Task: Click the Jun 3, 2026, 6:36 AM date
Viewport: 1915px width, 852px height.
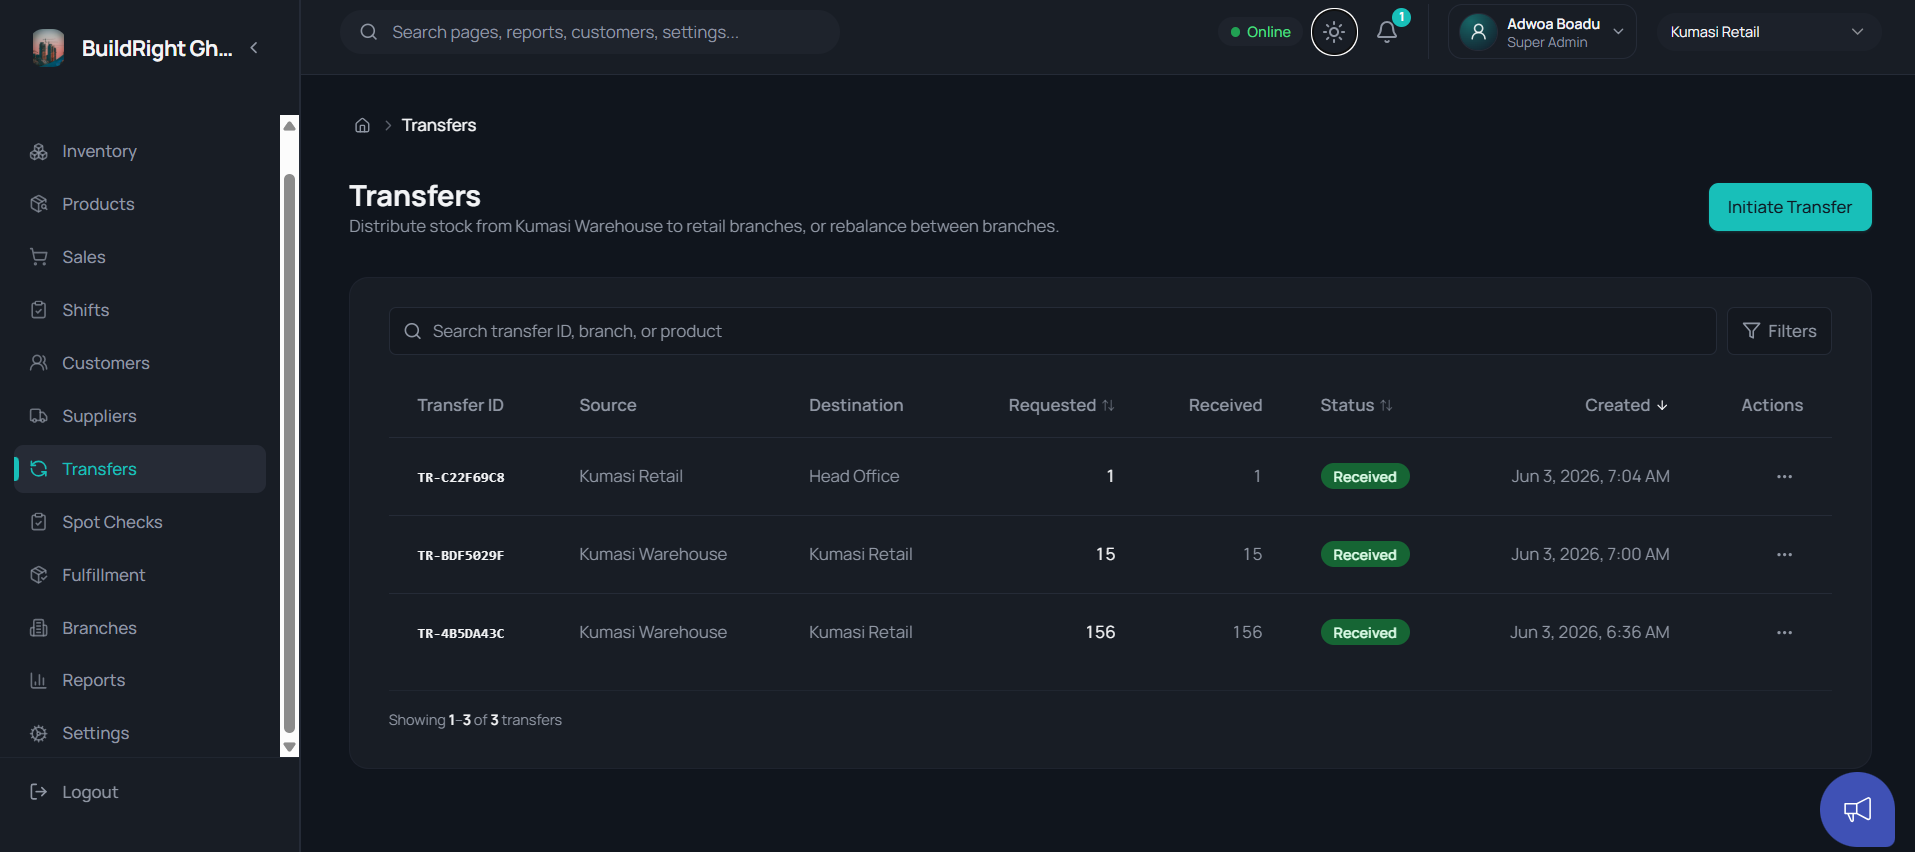Action: [x=1590, y=632]
